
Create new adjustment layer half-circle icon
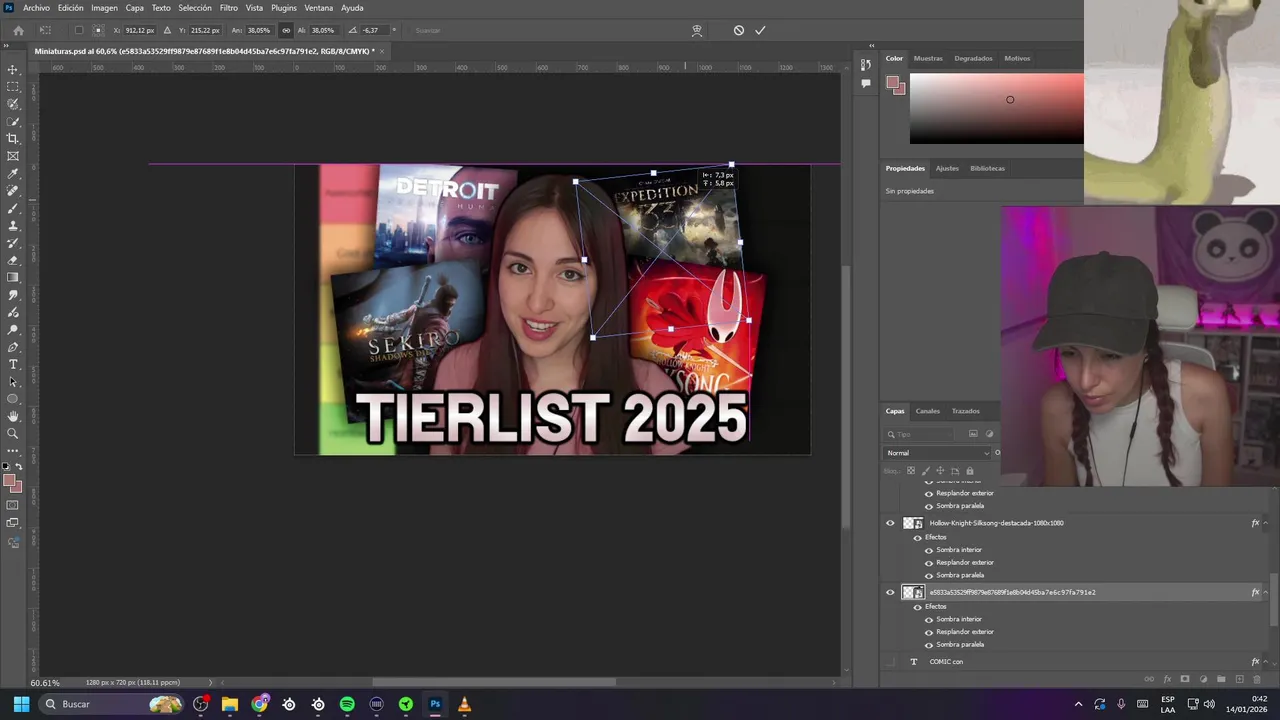tap(1203, 679)
